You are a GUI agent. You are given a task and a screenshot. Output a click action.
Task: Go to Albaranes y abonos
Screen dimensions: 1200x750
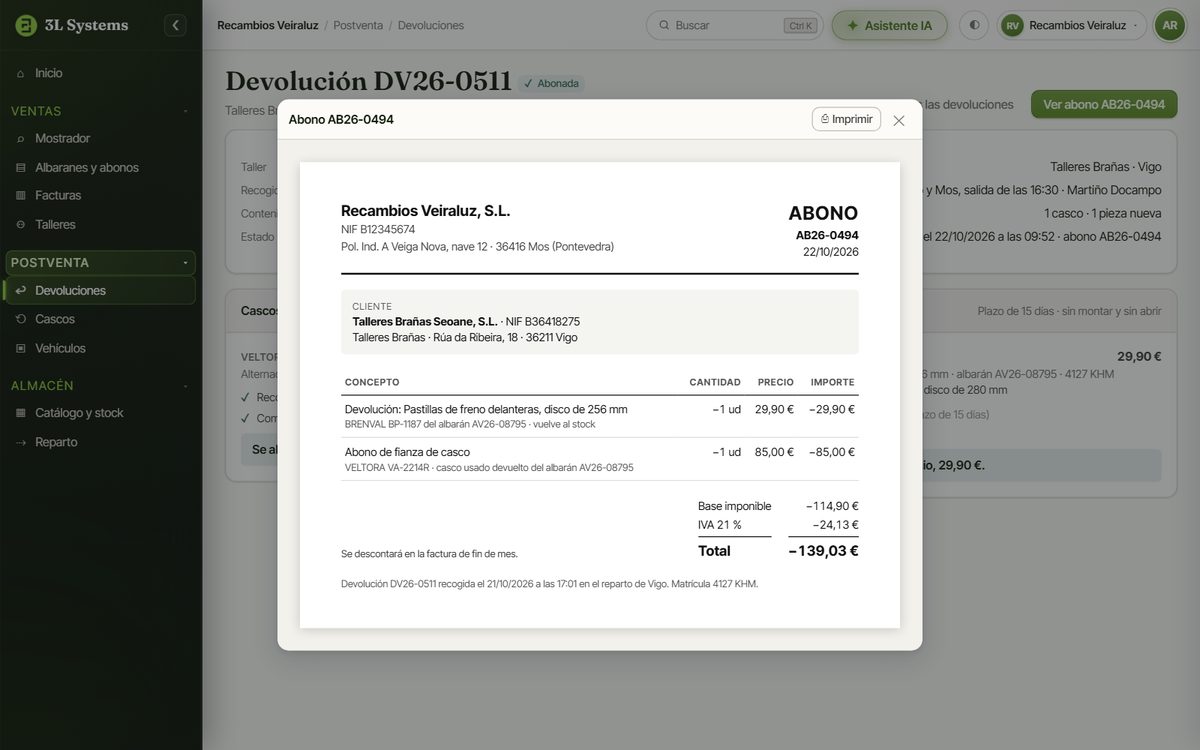101,167
